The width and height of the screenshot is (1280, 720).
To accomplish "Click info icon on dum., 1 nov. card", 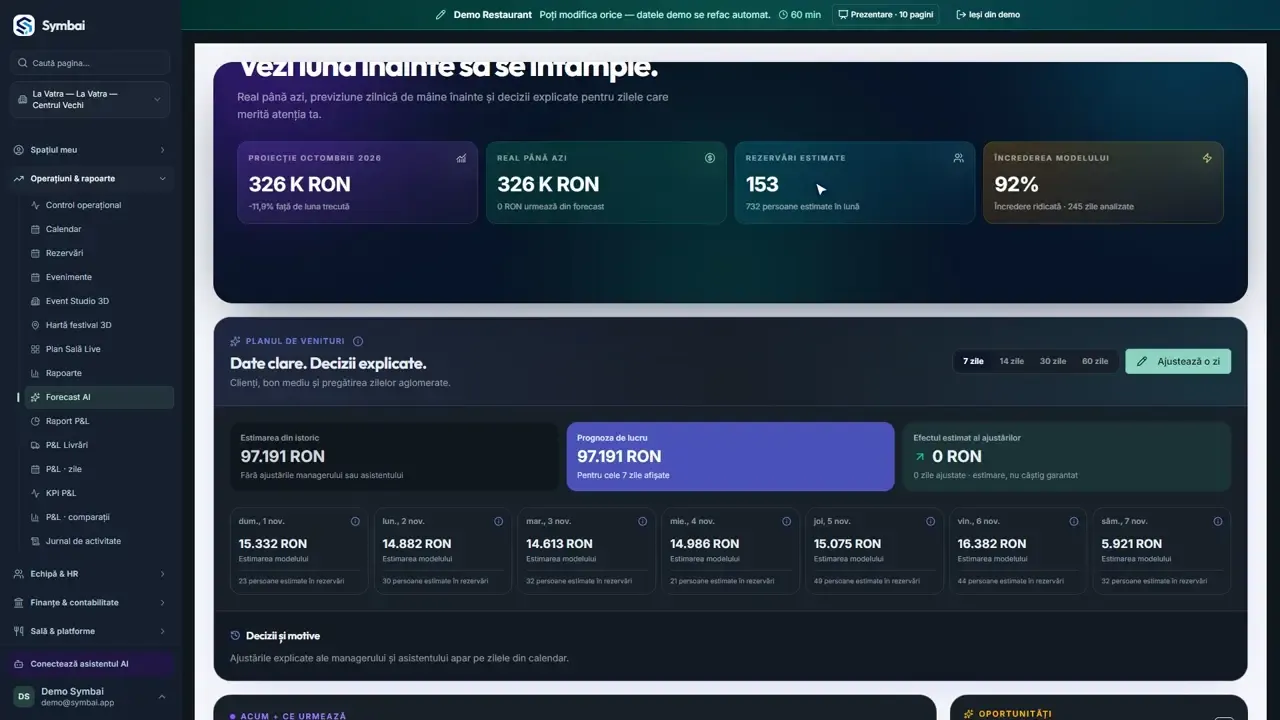I will (x=355, y=521).
